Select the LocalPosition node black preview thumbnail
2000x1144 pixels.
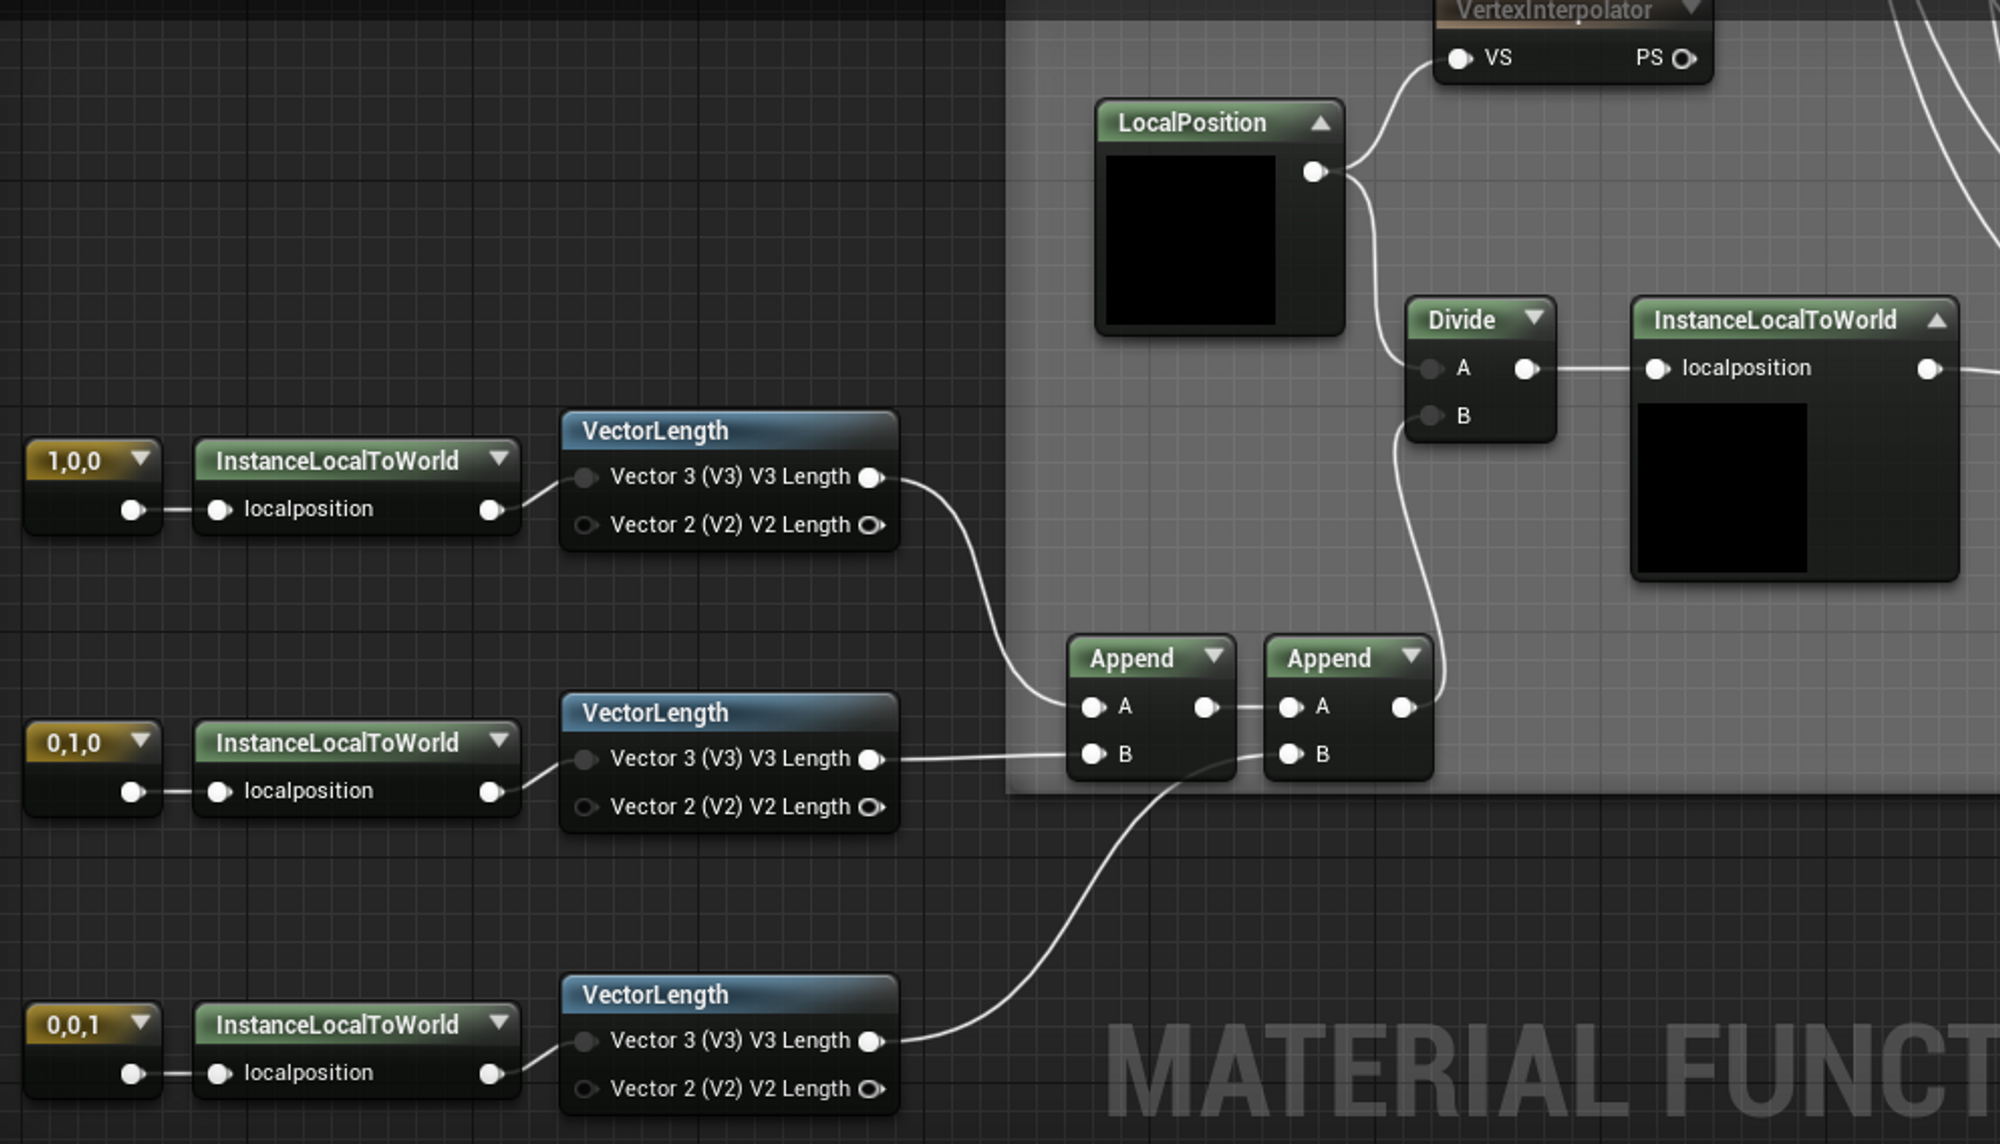pyautogui.click(x=1190, y=239)
